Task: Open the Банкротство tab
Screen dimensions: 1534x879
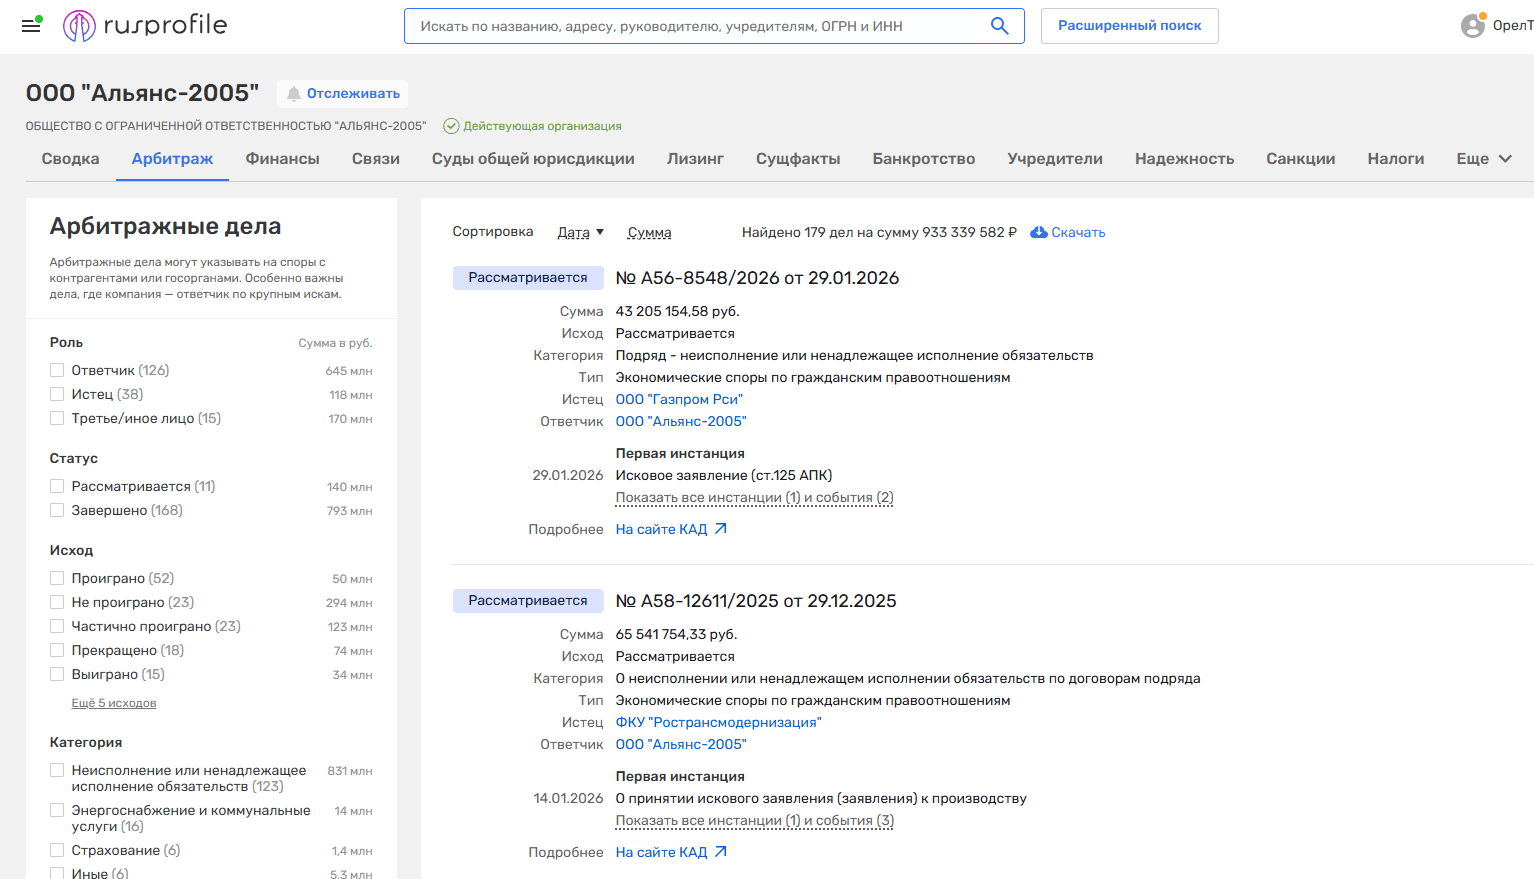Action: (923, 159)
